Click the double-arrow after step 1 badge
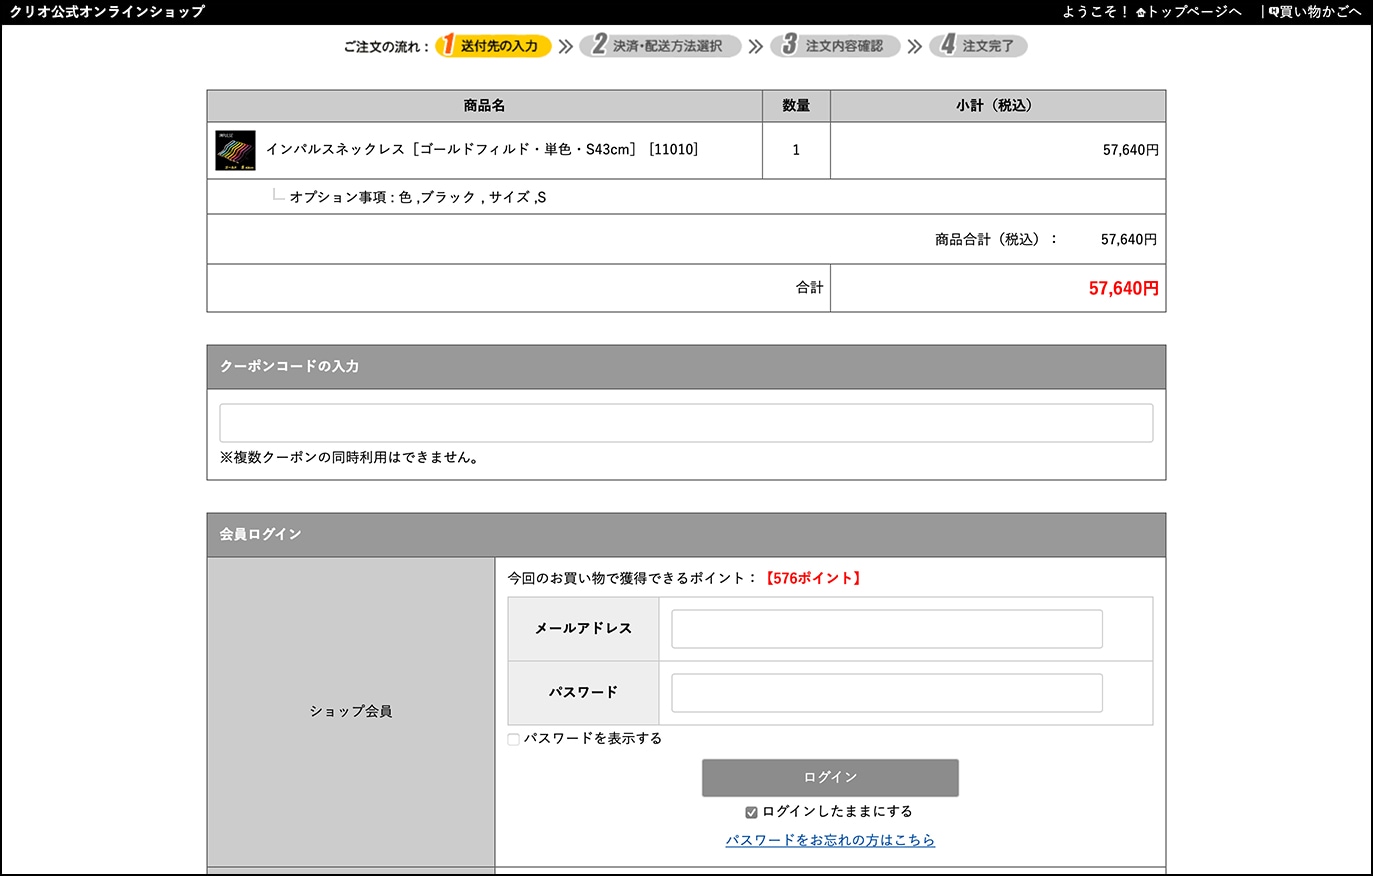Image resolution: width=1373 pixels, height=876 pixels. tap(566, 46)
